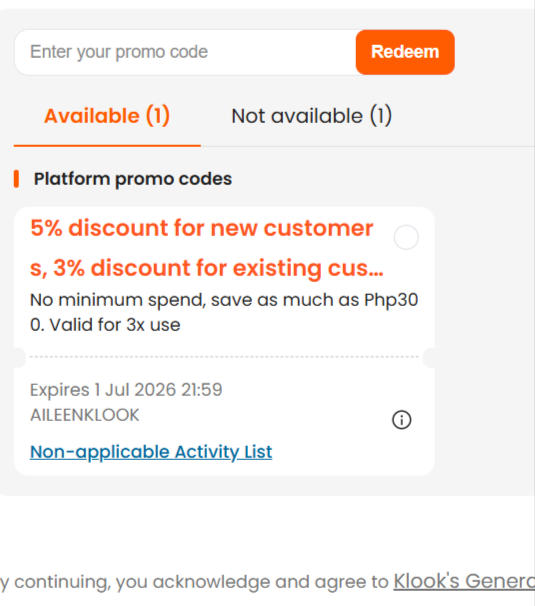535x606 pixels.
Task: Focus the 'Enter your promo code' field
Action: pos(186,52)
